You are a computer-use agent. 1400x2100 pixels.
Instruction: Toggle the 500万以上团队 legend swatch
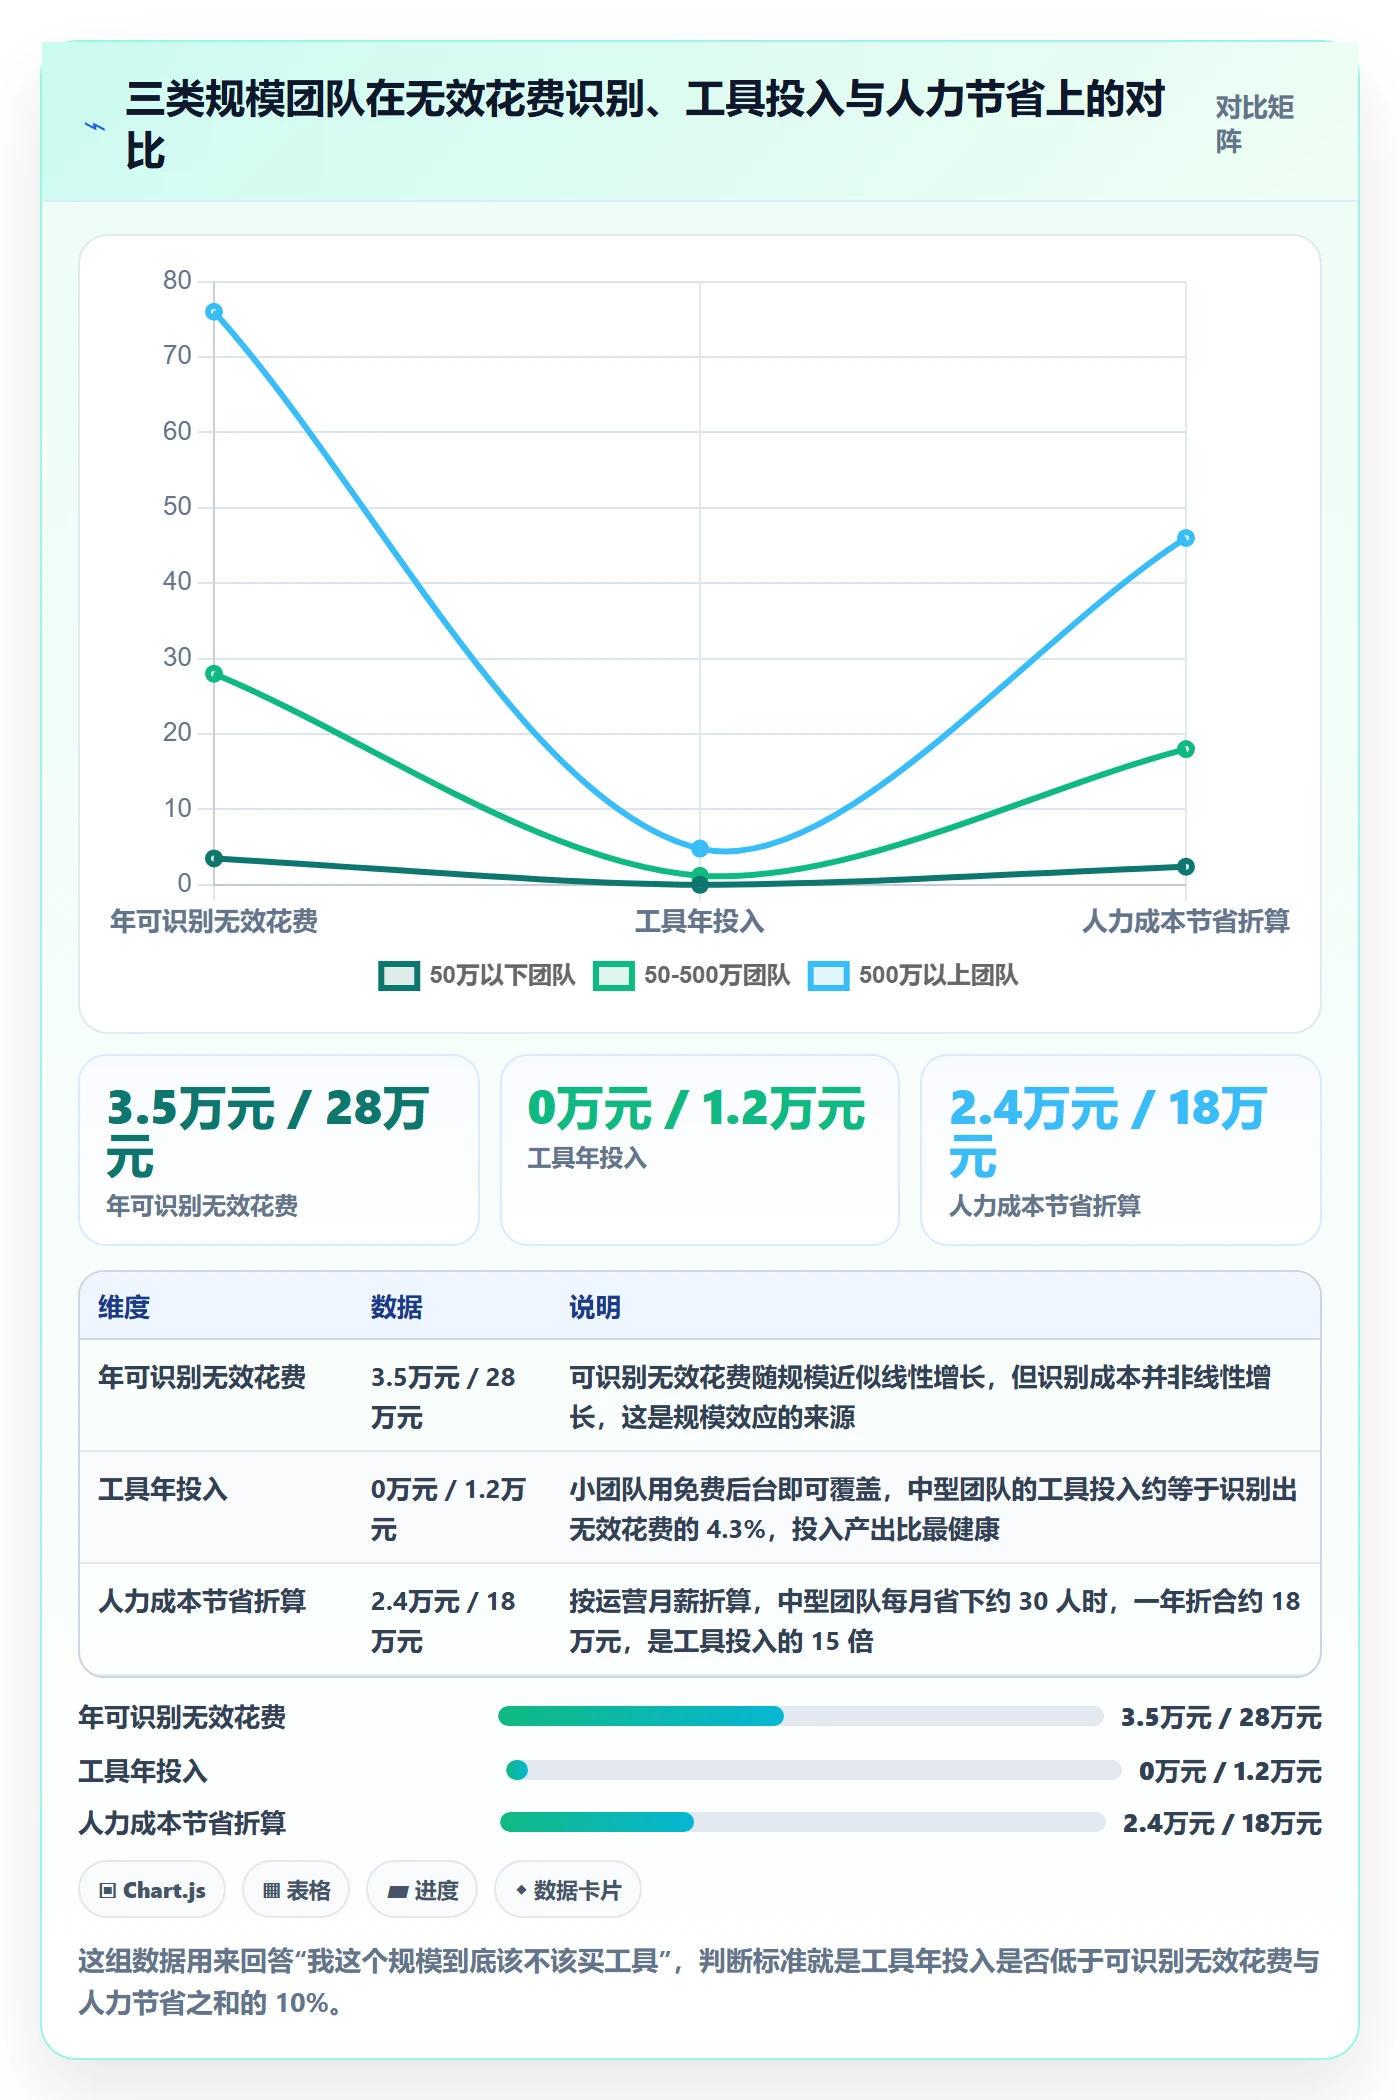coord(829,975)
